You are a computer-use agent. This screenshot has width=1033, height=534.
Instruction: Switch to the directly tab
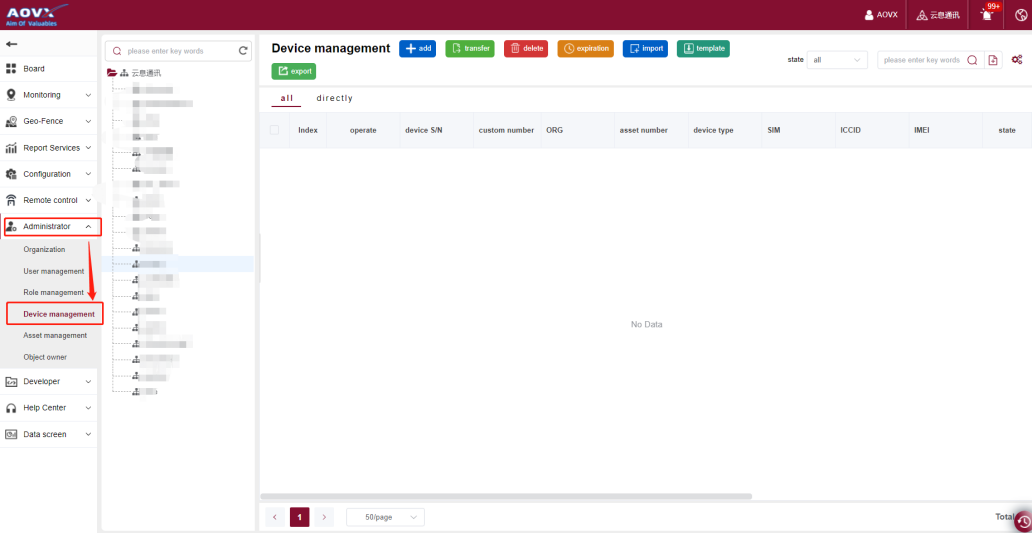[334, 98]
